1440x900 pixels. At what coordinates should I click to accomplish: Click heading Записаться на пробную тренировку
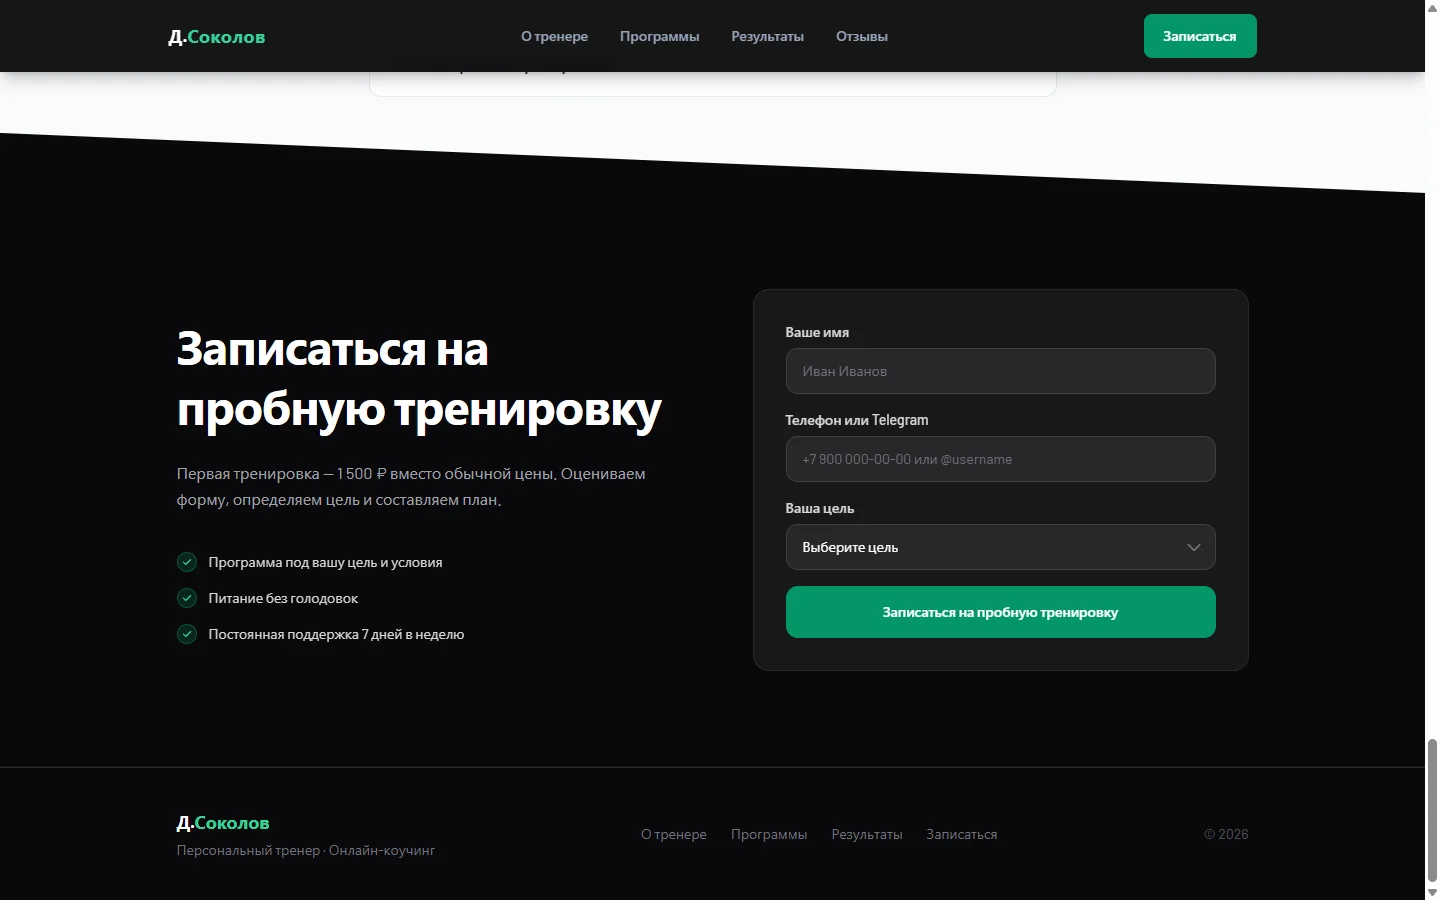(419, 379)
